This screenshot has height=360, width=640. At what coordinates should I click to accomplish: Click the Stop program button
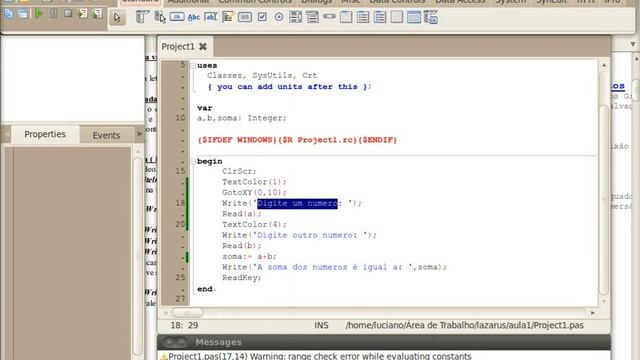coord(68,13)
